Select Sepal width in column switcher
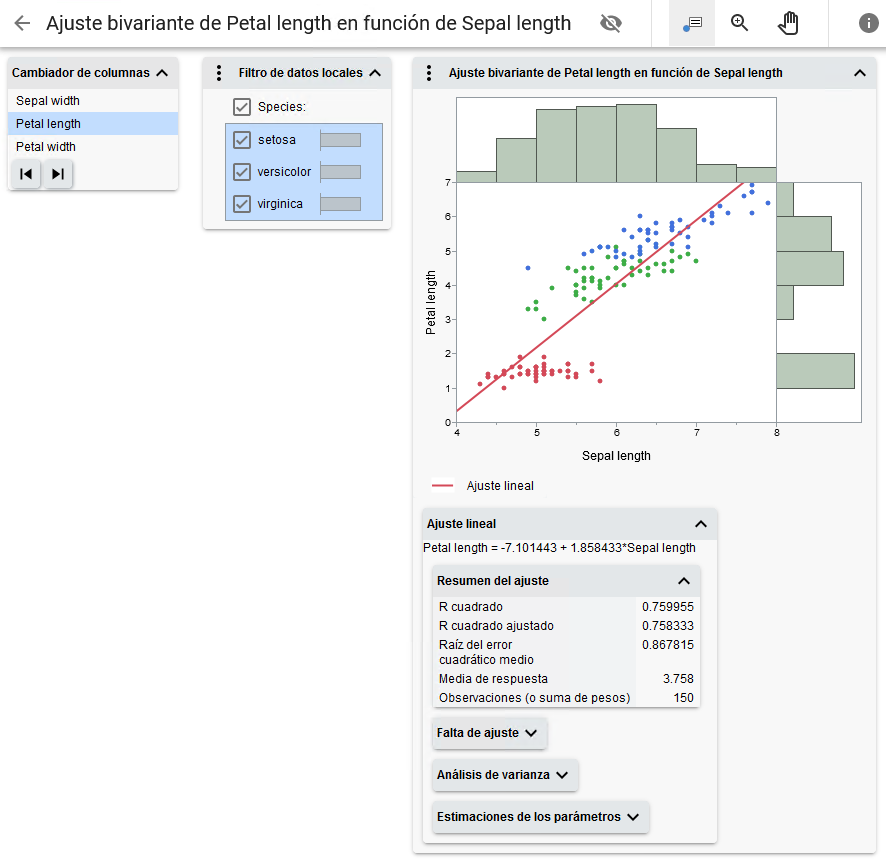886x859 pixels. [x=48, y=101]
